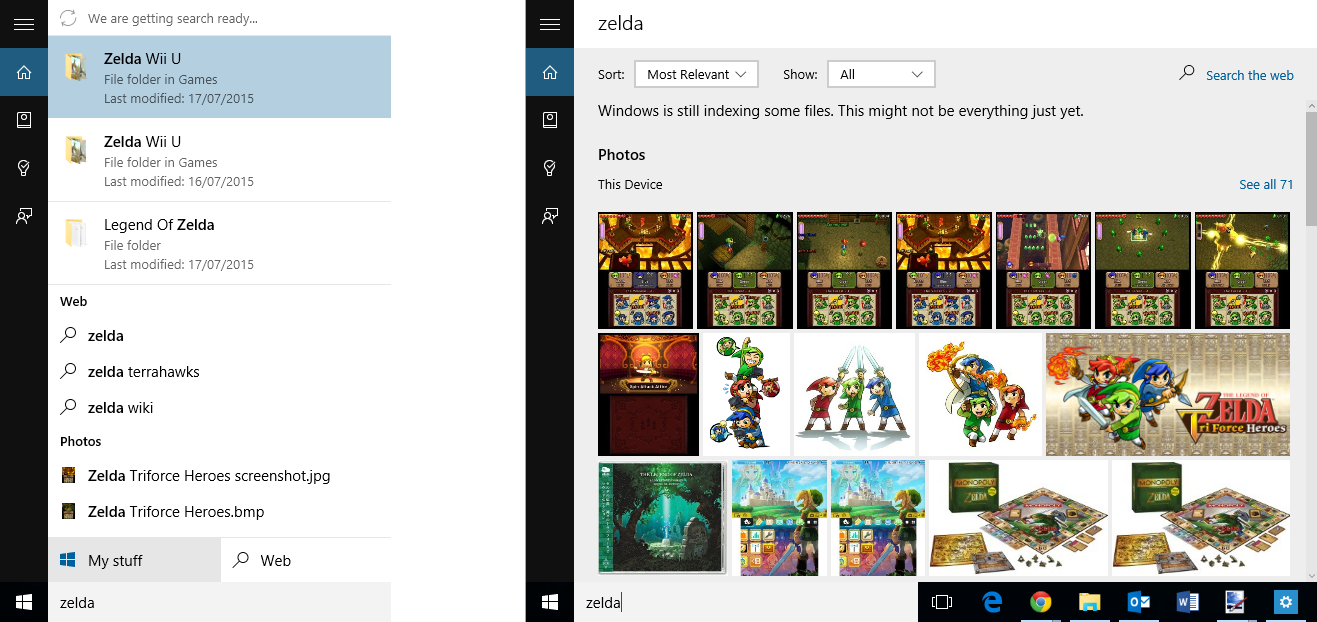Open Notebook icon in left panel sidebar
The width and height of the screenshot is (1317, 622).
coord(24,120)
